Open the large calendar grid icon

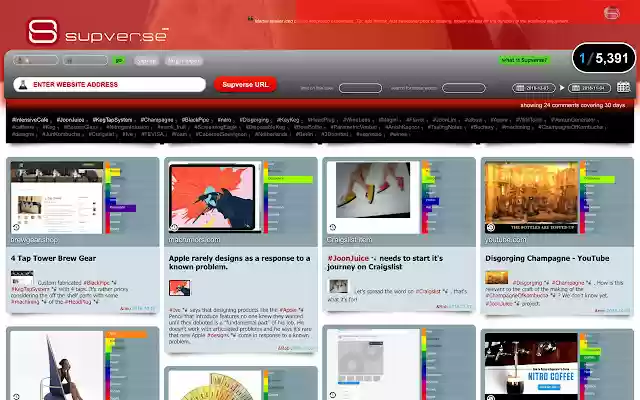[x=623, y=87]
